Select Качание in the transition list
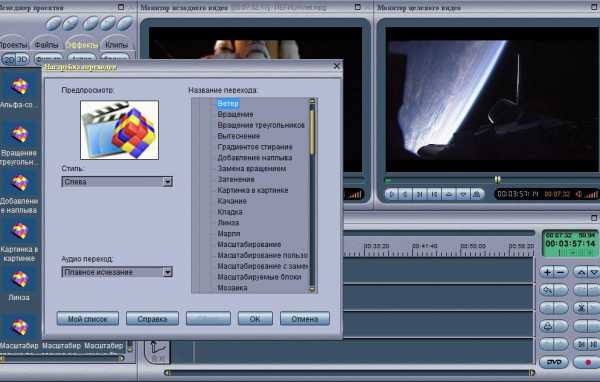Viewport: 600px width, 382px height. click(x=232, y=201)
